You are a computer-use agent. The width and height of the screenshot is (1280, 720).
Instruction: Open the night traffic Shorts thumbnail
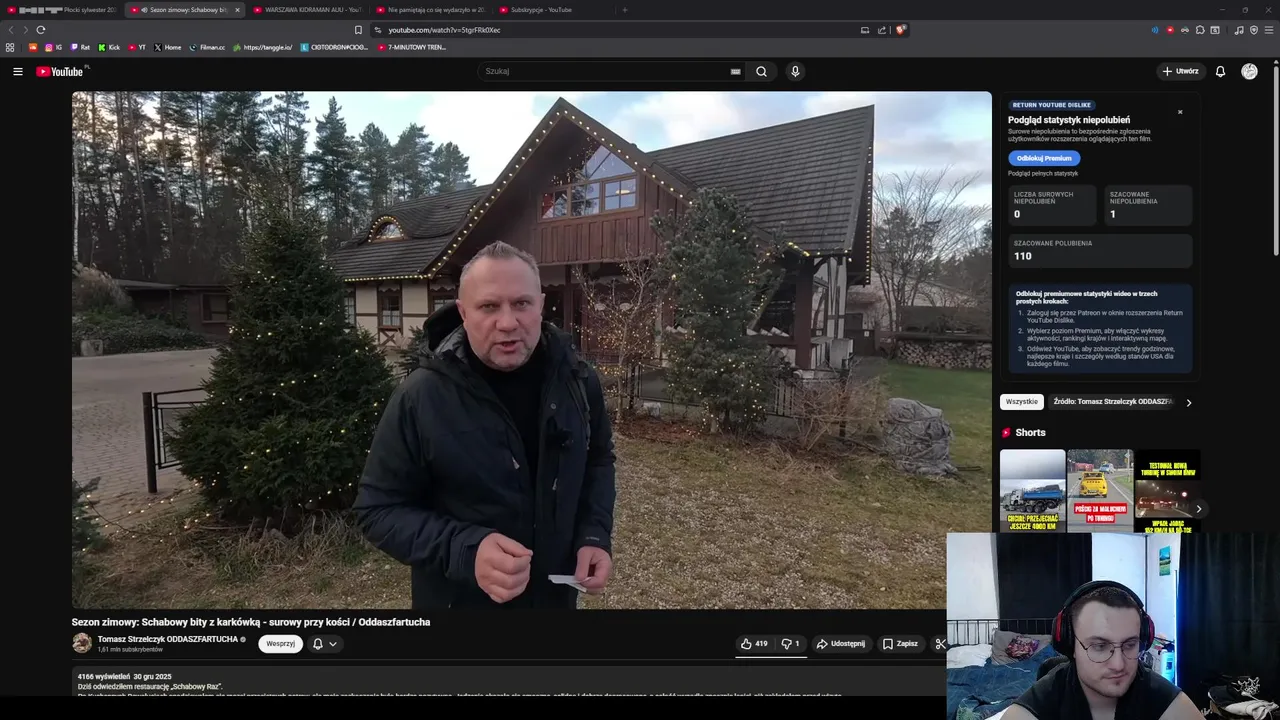coord(1167,490)
